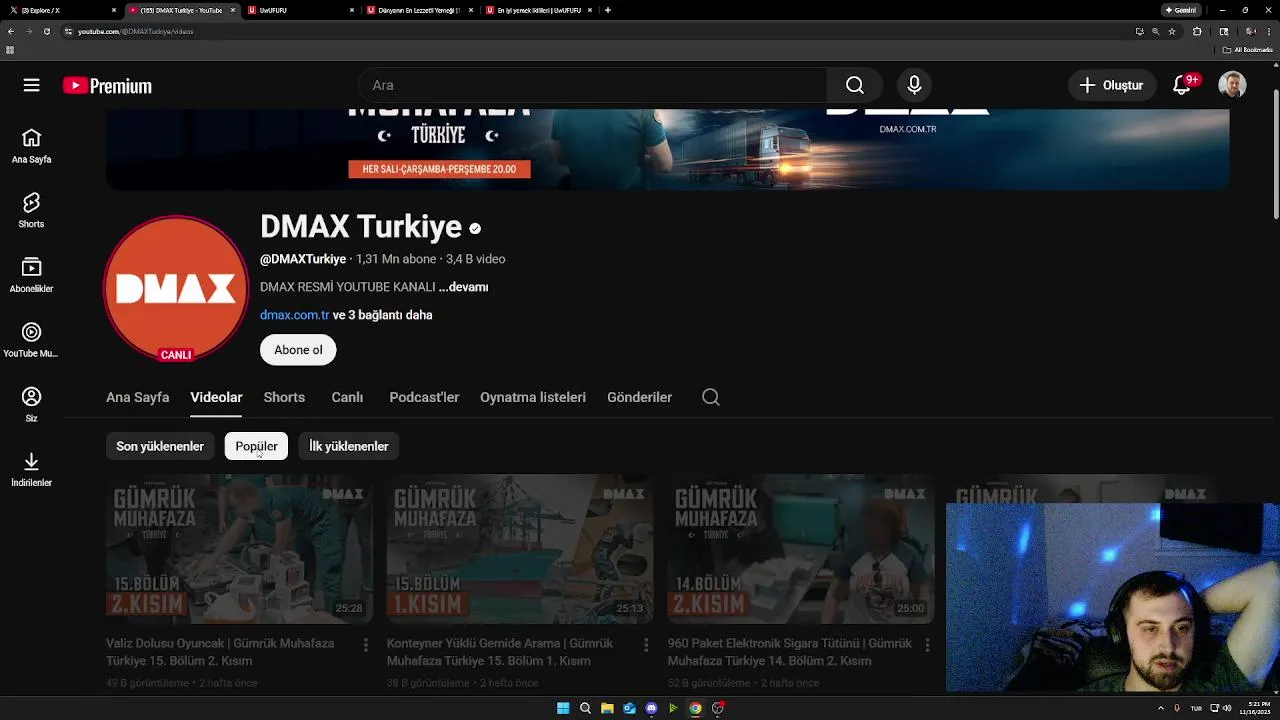
Task: Click the search magnifier button
Action: [855, 86]
